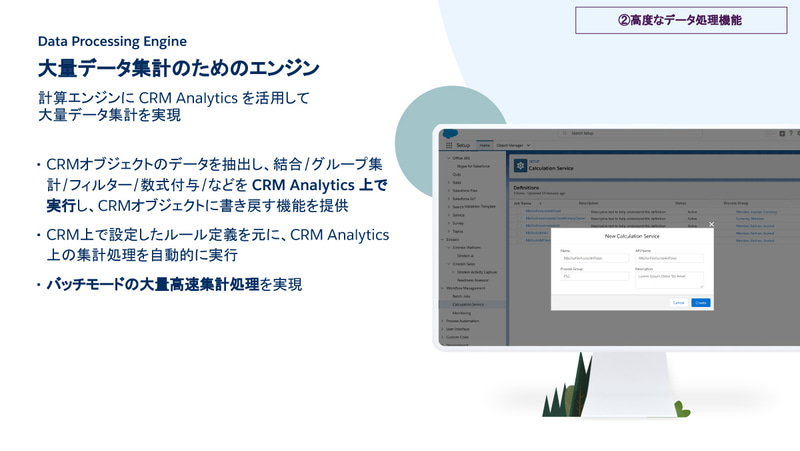The width and height of the screenshot is (800, 451).
Task: Expand the Sales tree node
Action: [x=449, y=182]
